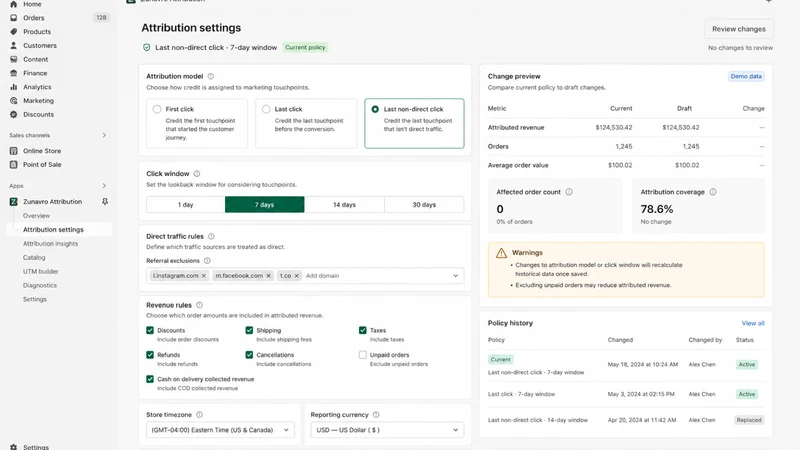800x450 pixels.
Task: Click the Products tag icon
Action: (14, 32)
